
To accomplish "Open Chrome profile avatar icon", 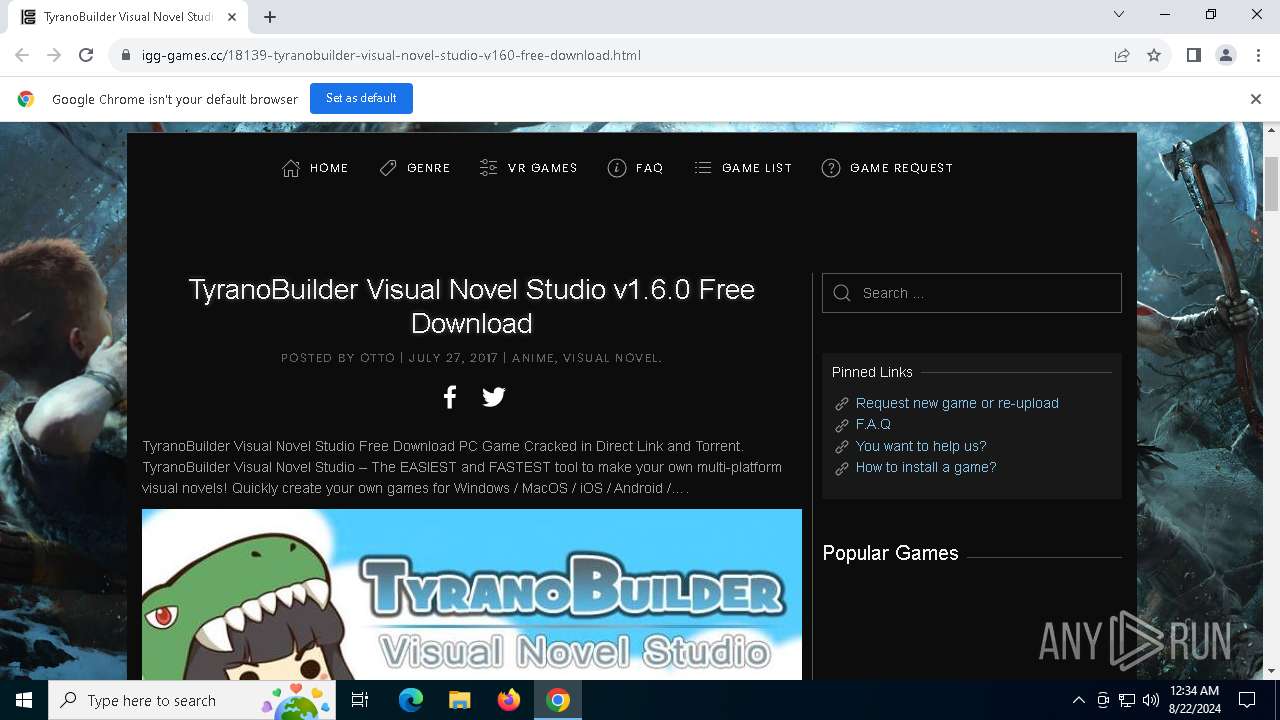I will [x=1226, y=55].
